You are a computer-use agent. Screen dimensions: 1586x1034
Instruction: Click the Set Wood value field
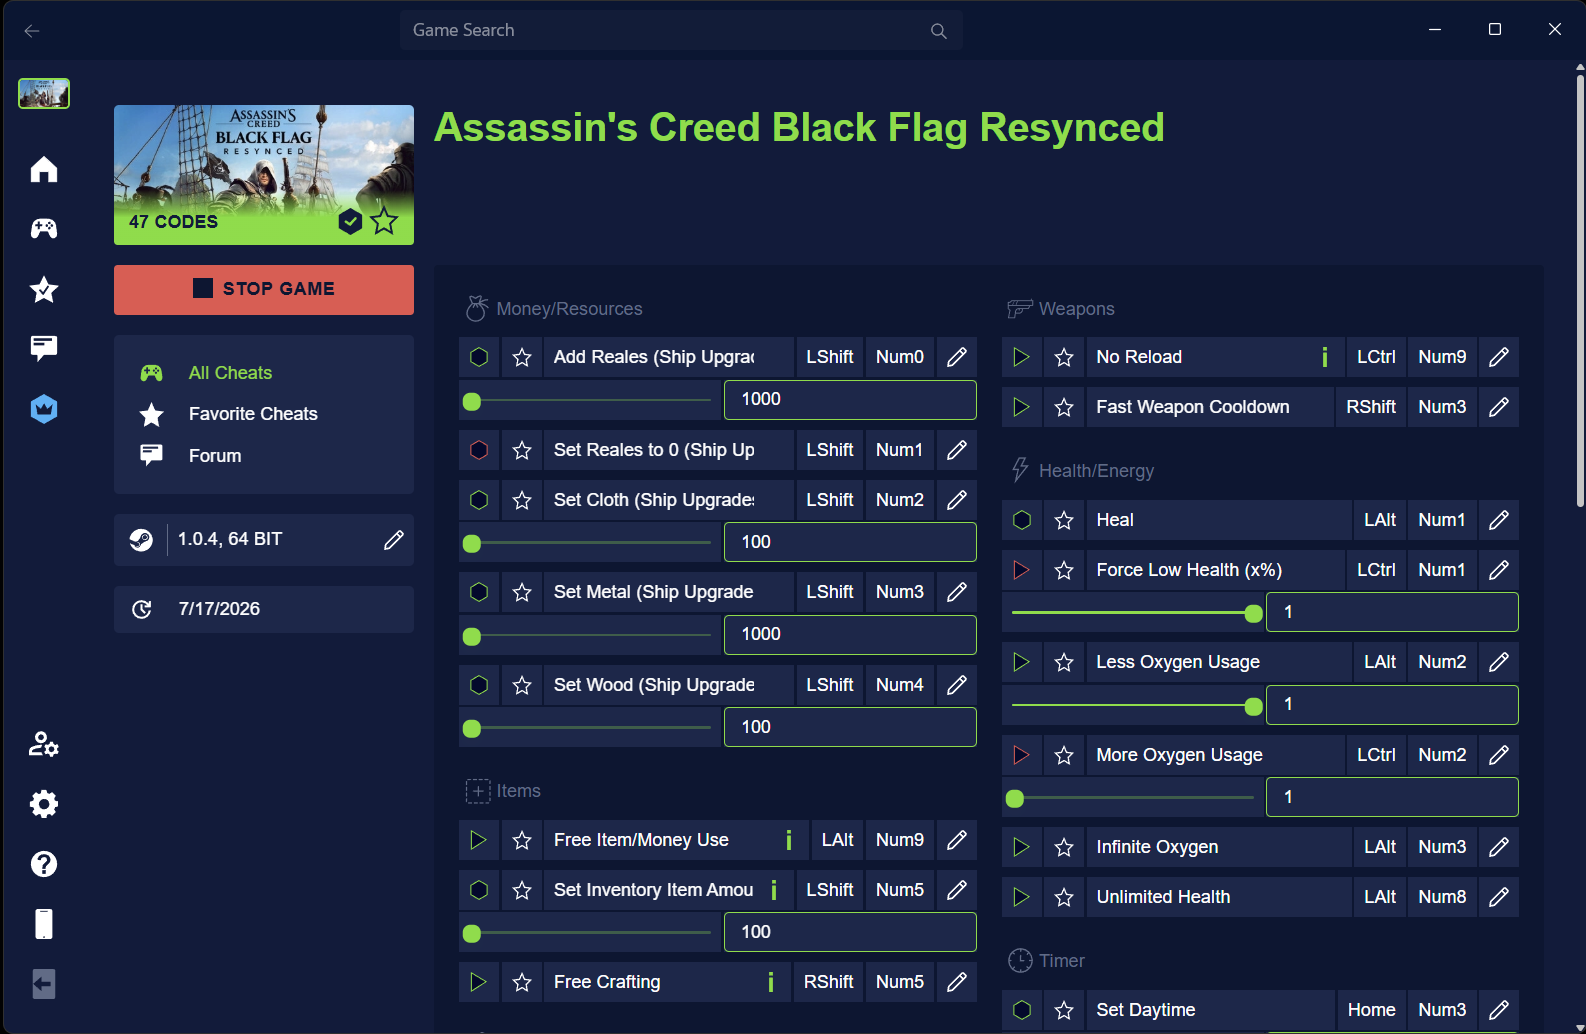850,727
